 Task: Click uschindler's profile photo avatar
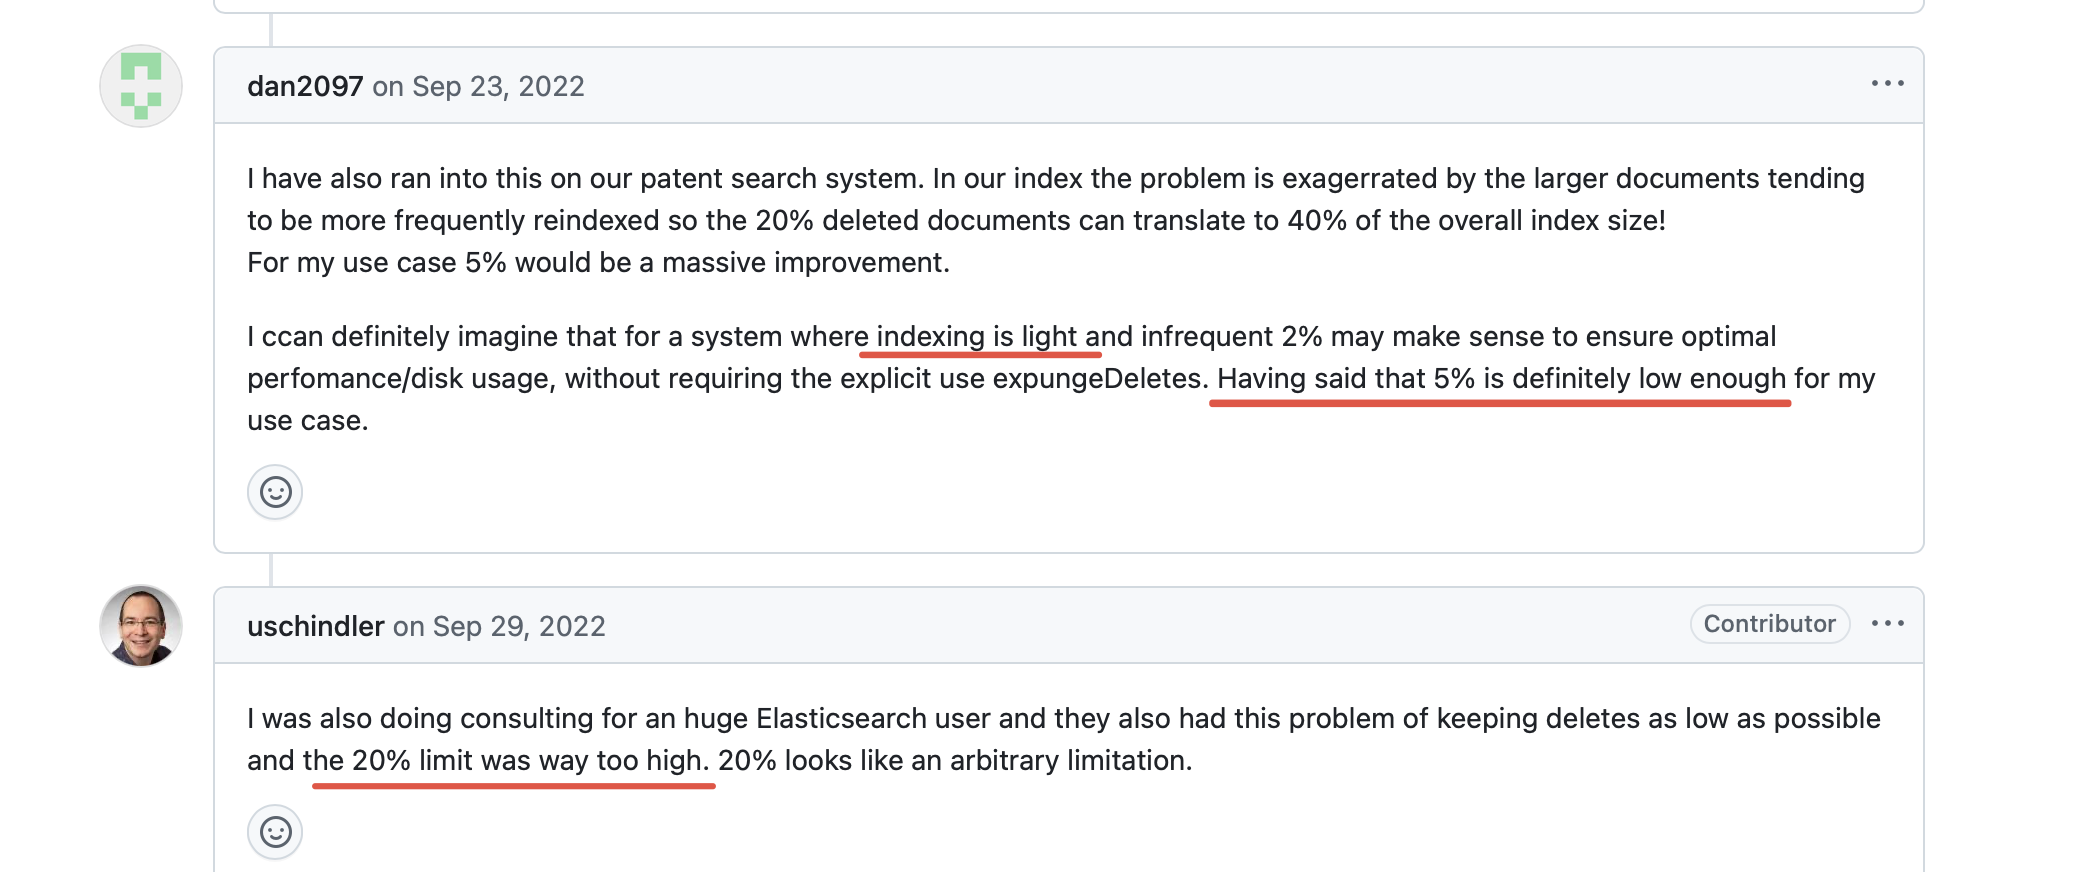coord(141,626)
